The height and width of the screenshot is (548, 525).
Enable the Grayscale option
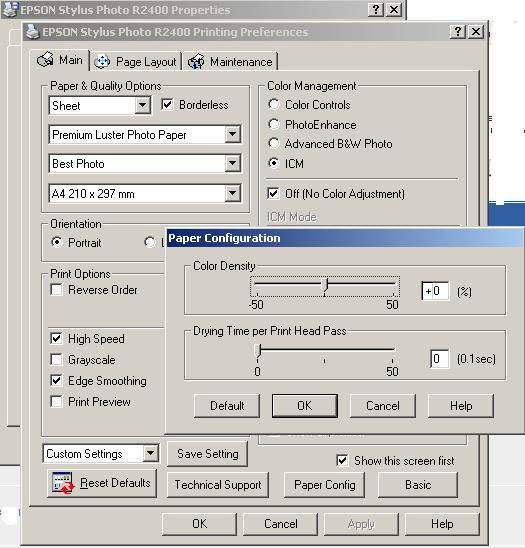click(56, 359)
